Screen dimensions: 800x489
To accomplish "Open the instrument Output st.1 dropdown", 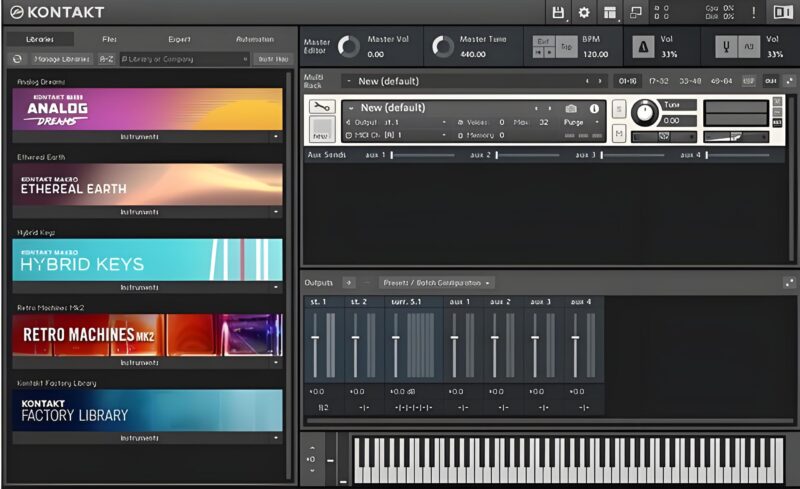I will click(x=396, y=123).
